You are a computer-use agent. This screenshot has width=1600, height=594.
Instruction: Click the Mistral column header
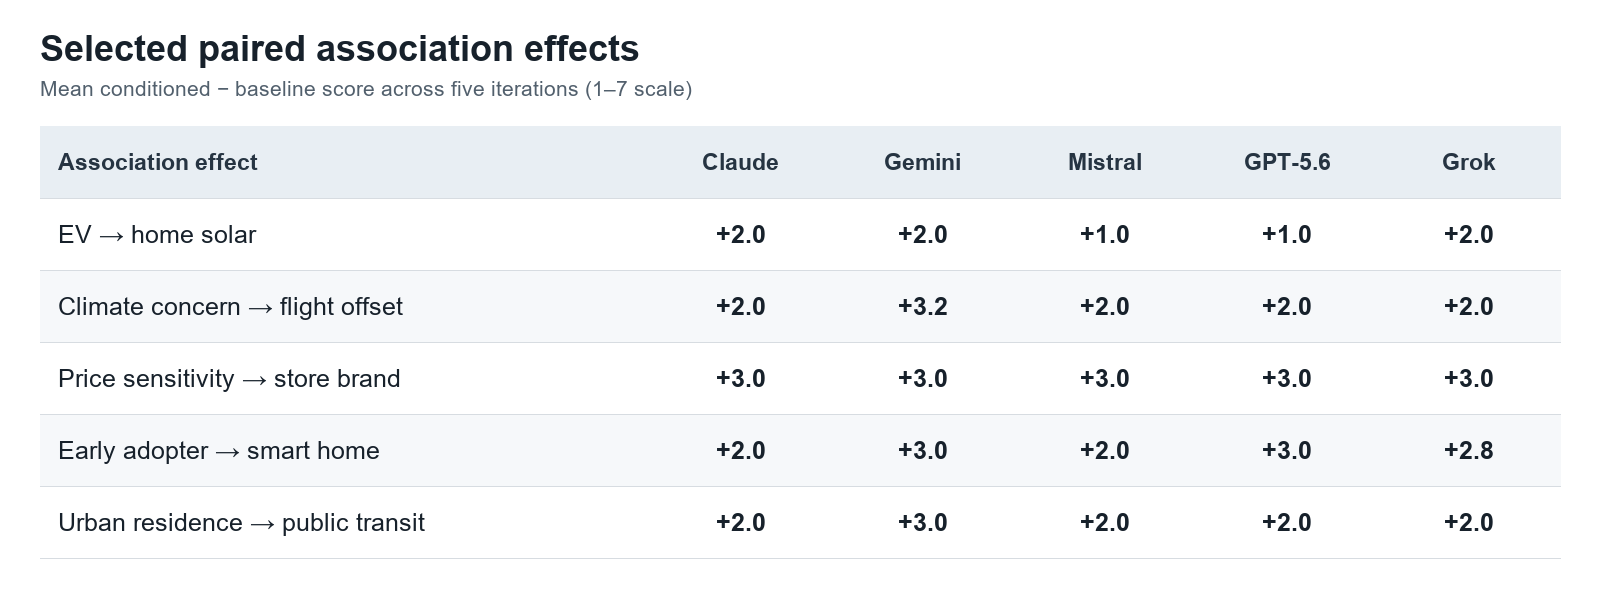click(1104, 162)
